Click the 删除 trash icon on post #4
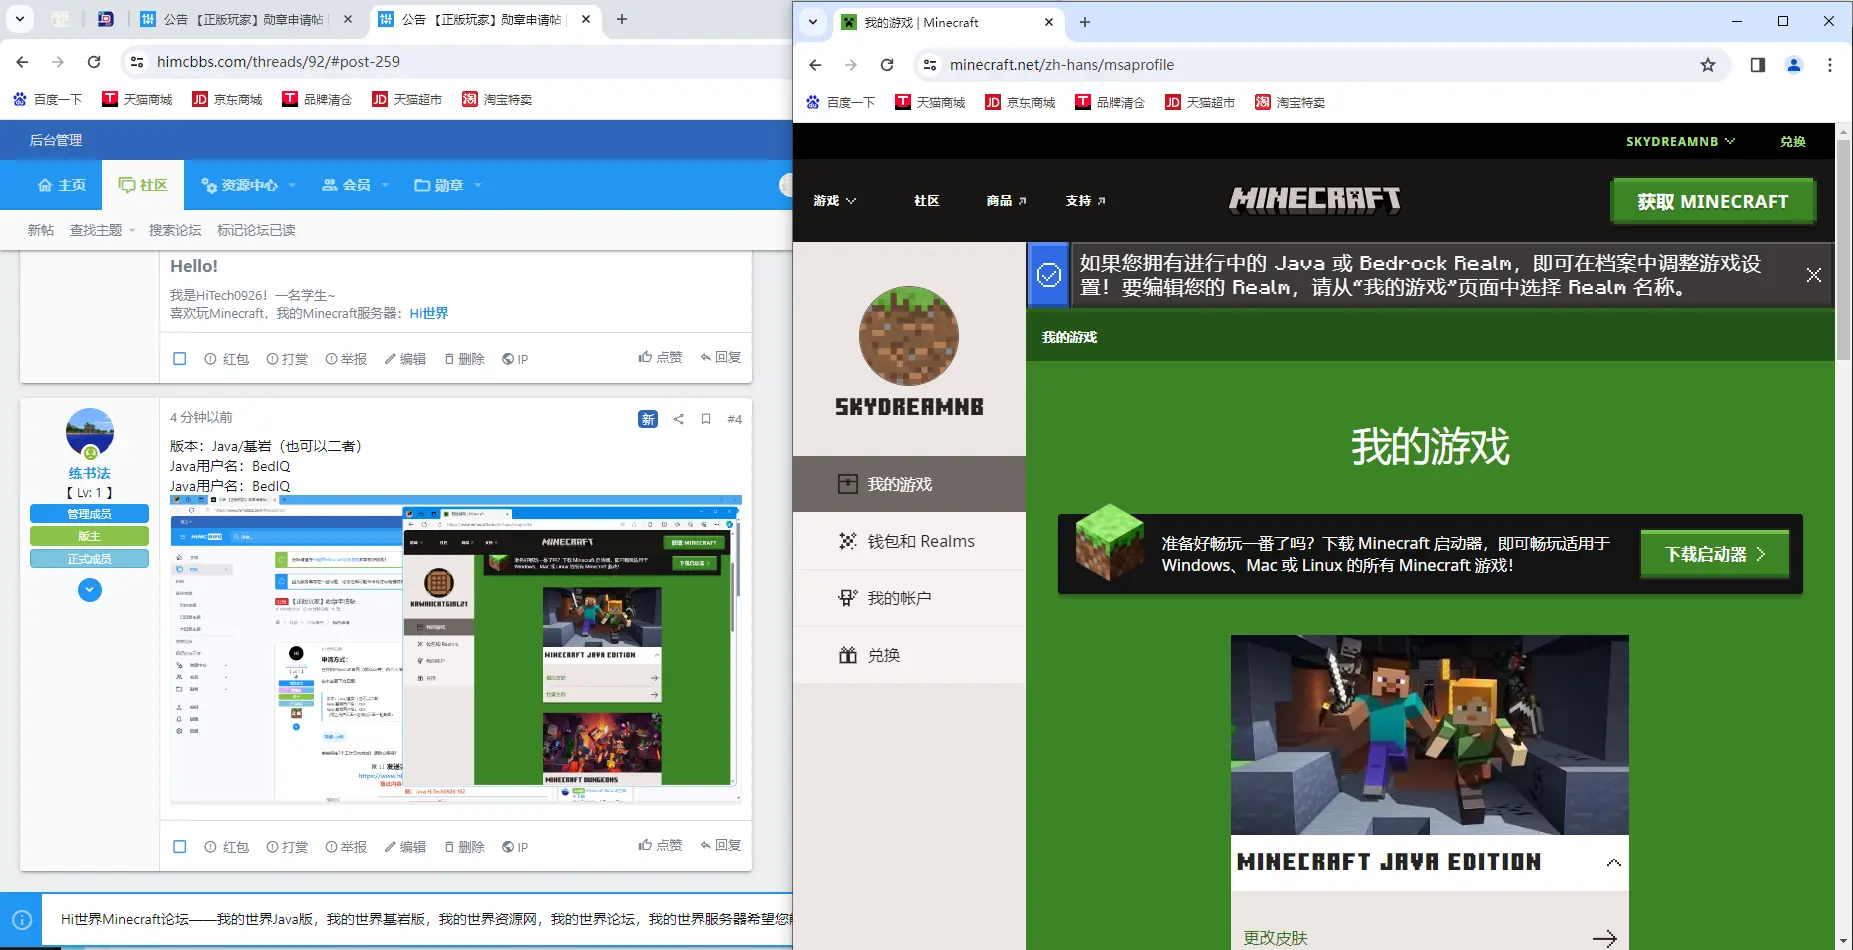The width and height of the screenshot is (1853, 950). pos(464,846)
